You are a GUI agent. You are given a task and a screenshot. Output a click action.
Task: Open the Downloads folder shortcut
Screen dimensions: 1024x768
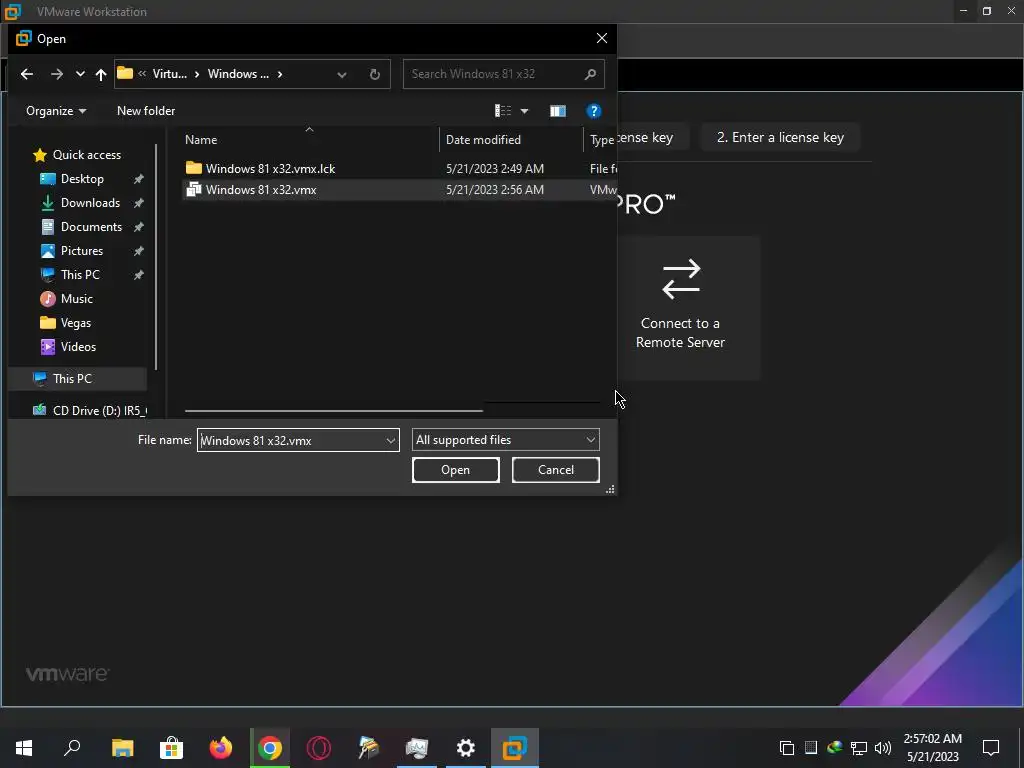[x=90, y=203]
